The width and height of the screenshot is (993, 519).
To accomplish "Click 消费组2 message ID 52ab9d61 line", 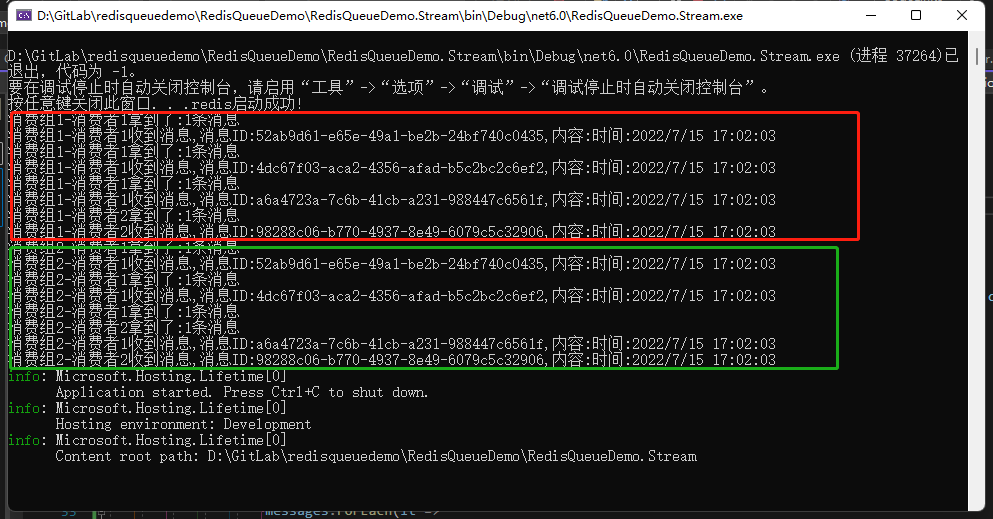I will 392,263.
